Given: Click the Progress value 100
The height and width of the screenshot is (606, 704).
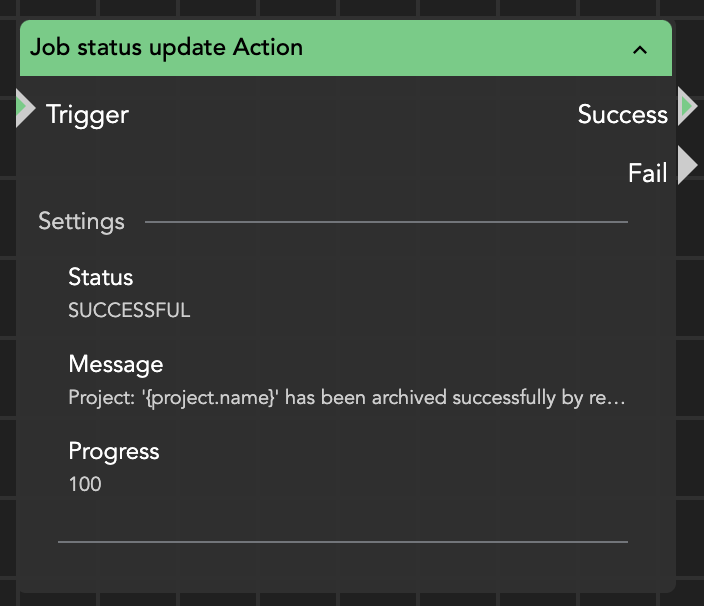Looking at the screenshot, I should coord(85,485).
